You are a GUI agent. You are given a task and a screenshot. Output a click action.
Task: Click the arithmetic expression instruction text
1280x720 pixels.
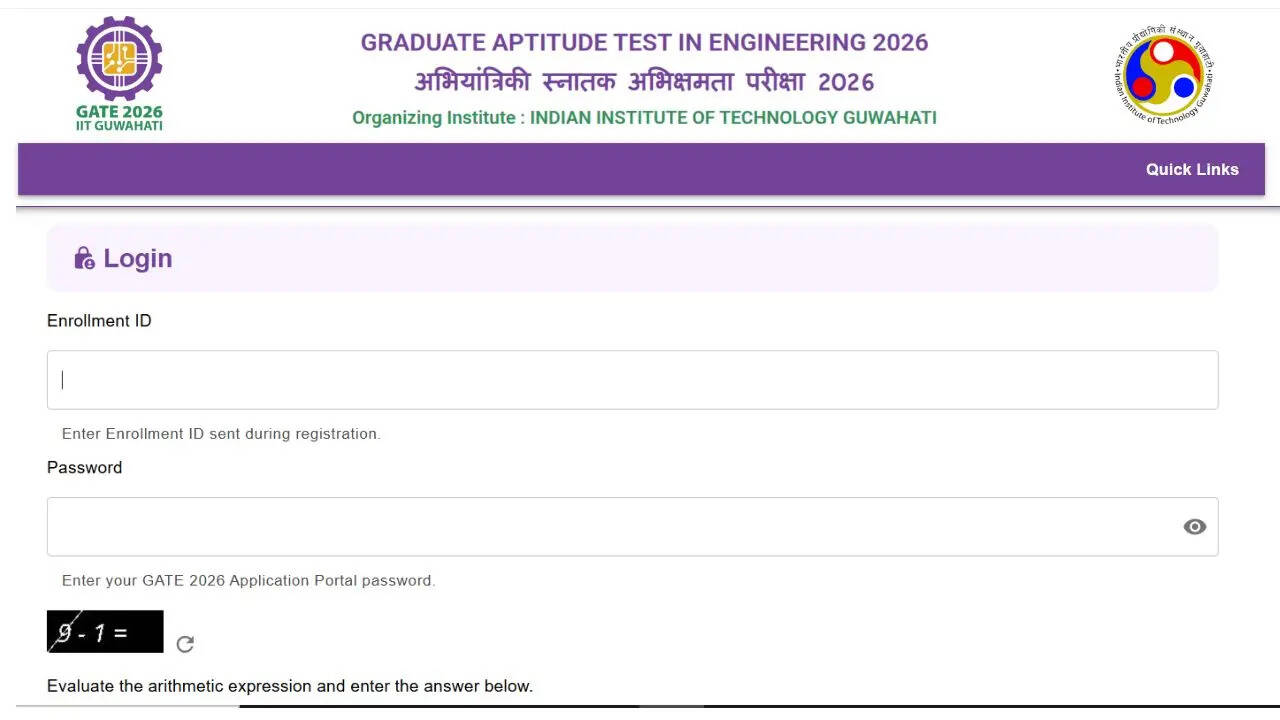click(x=290, y=686)
